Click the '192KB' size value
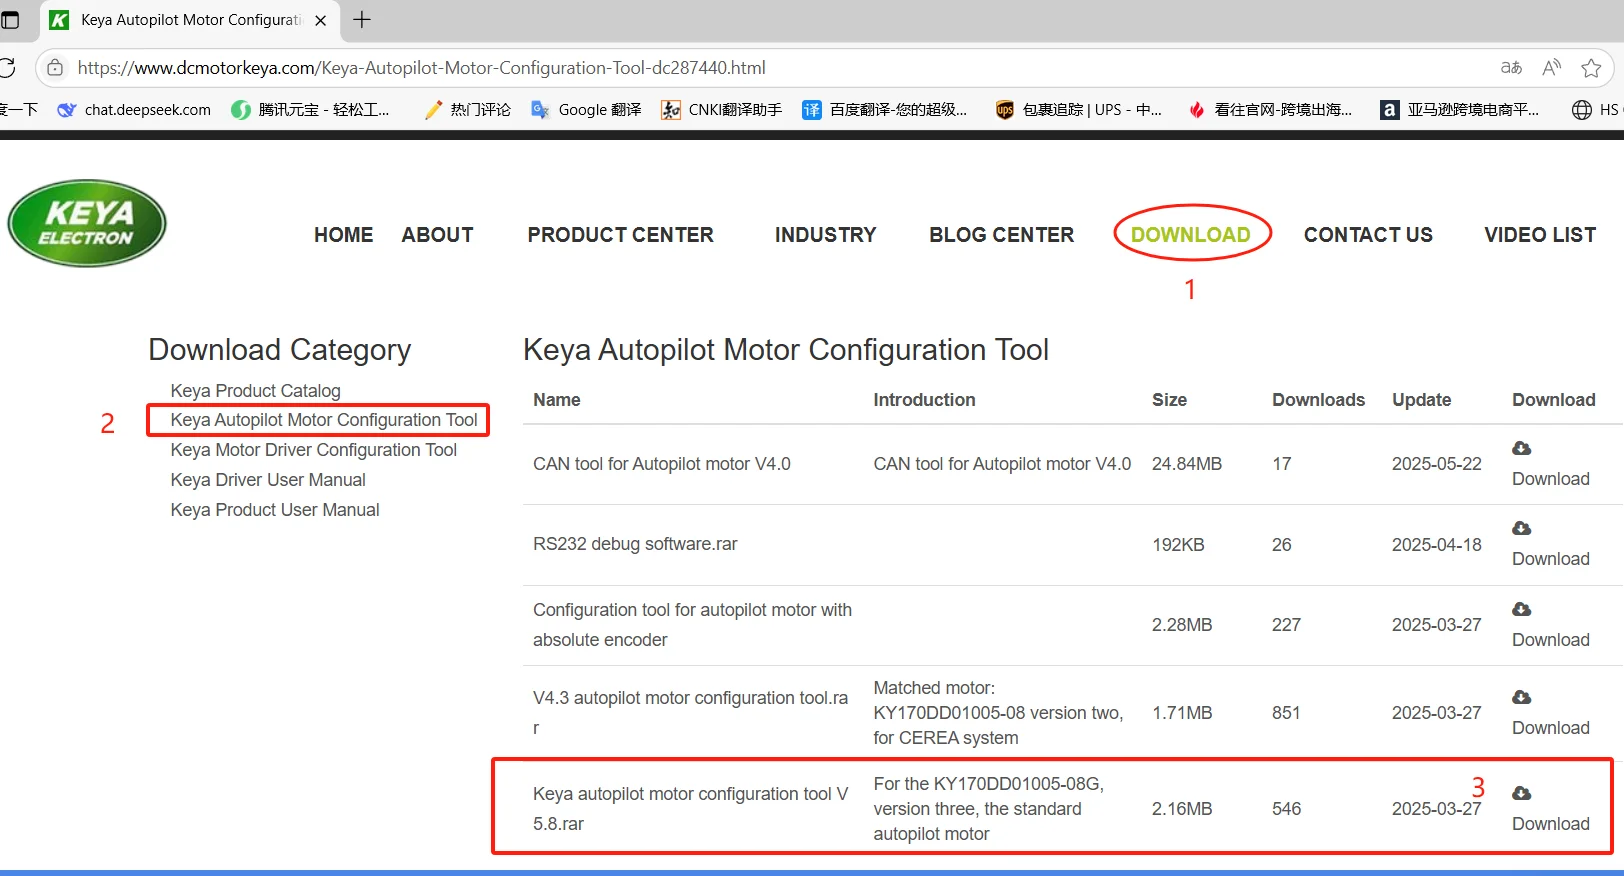Viewport: 1624px width, 876px height. click(x=1178, y=545)
